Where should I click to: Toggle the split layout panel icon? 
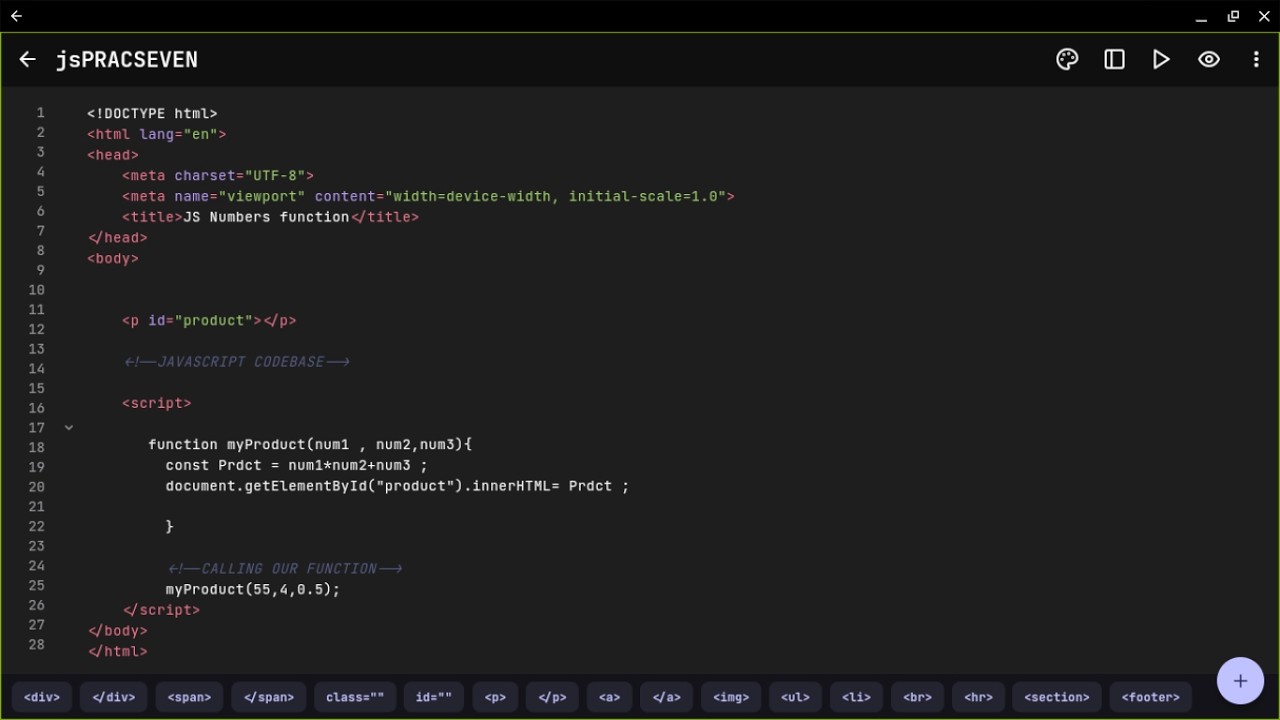coord(1114,59)
